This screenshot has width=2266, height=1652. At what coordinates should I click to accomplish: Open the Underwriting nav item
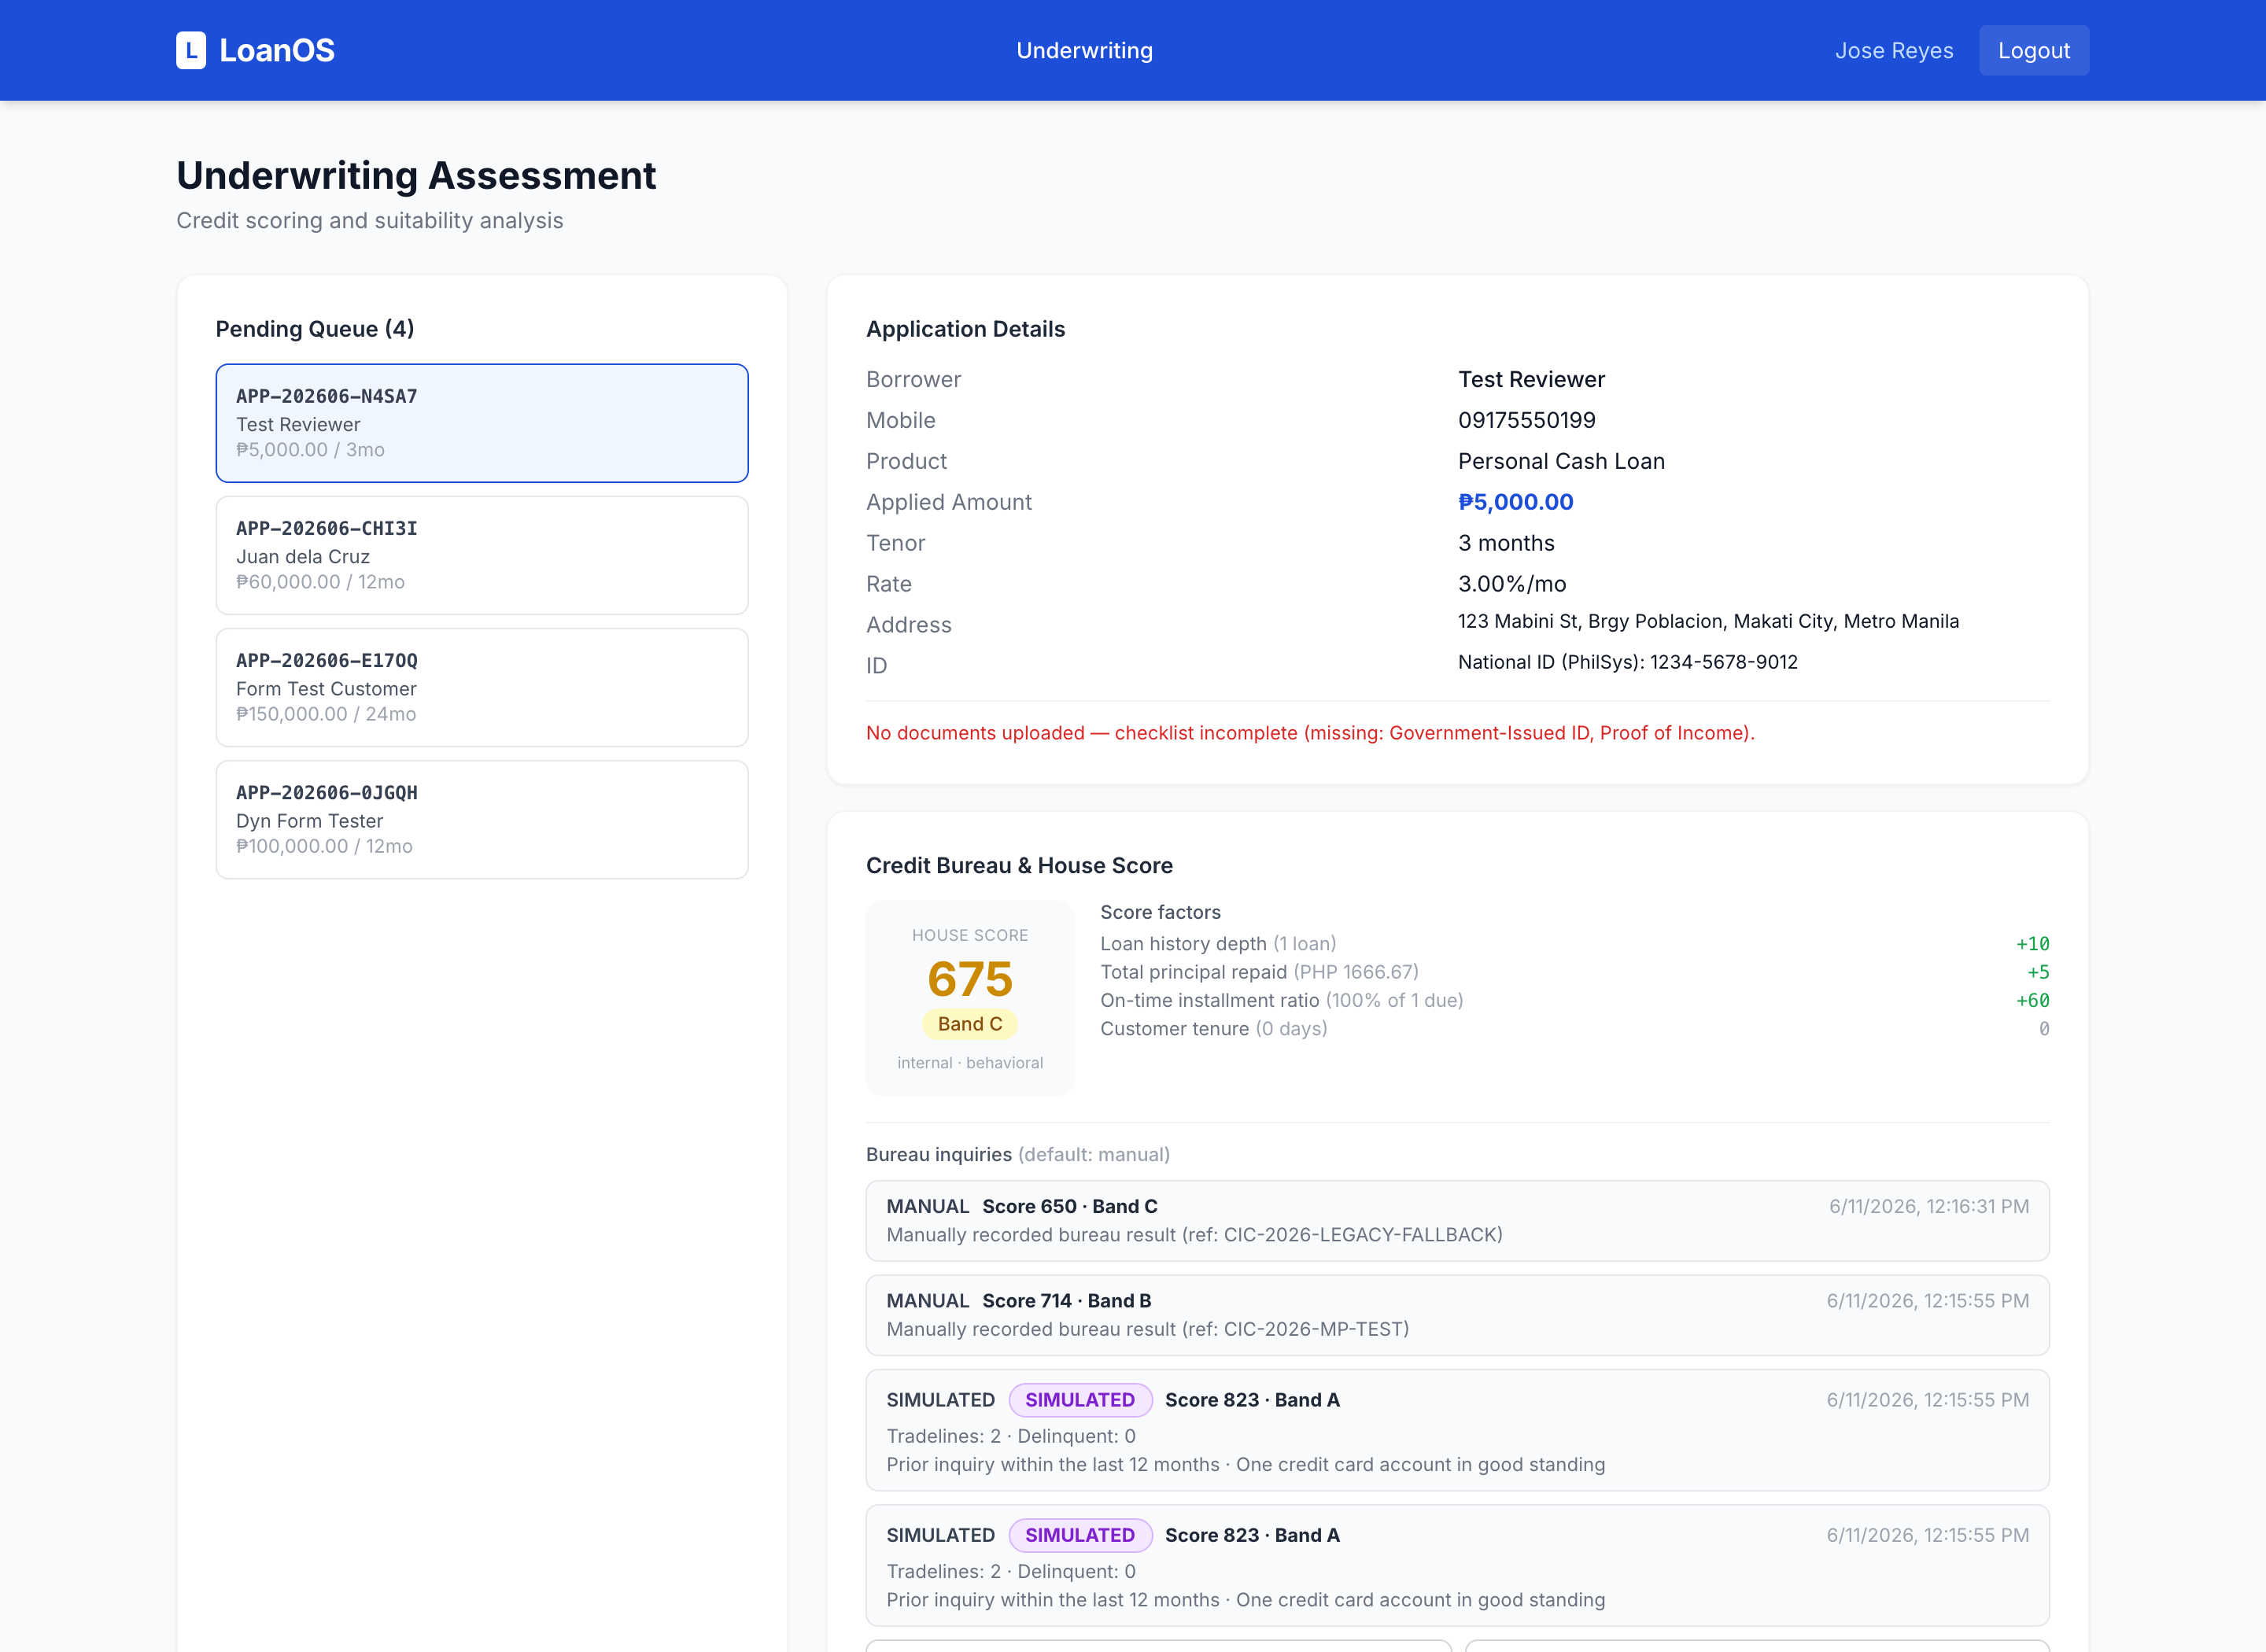(1084, 50)
